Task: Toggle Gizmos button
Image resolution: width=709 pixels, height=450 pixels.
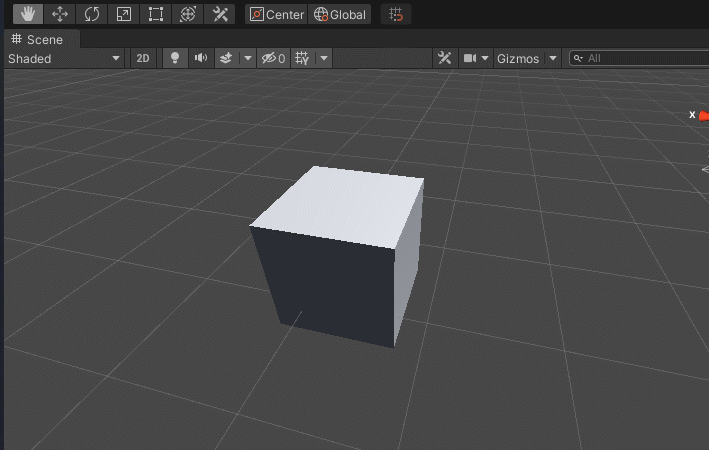Action: [x=518, y=58]
